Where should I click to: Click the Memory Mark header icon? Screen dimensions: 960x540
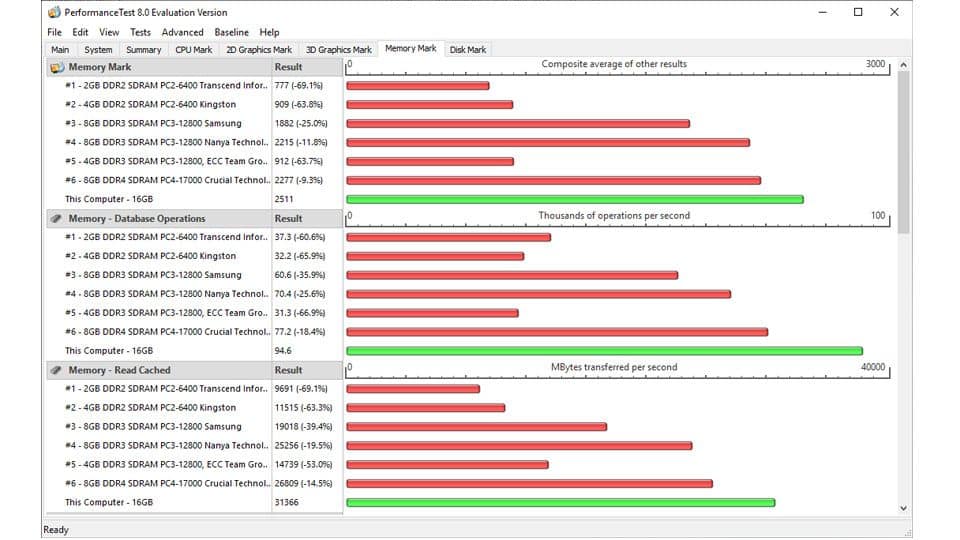pos(56,67)
